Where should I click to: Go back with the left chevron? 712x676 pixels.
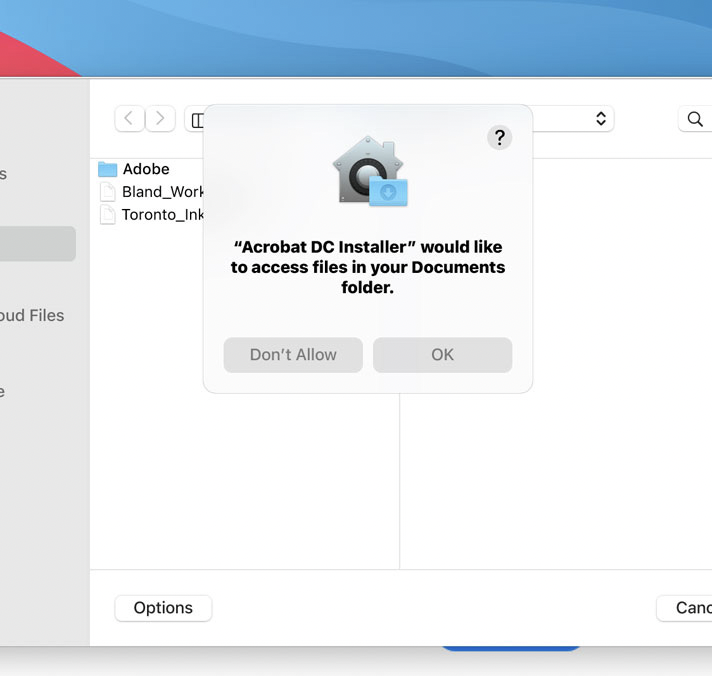pos(129,118)
